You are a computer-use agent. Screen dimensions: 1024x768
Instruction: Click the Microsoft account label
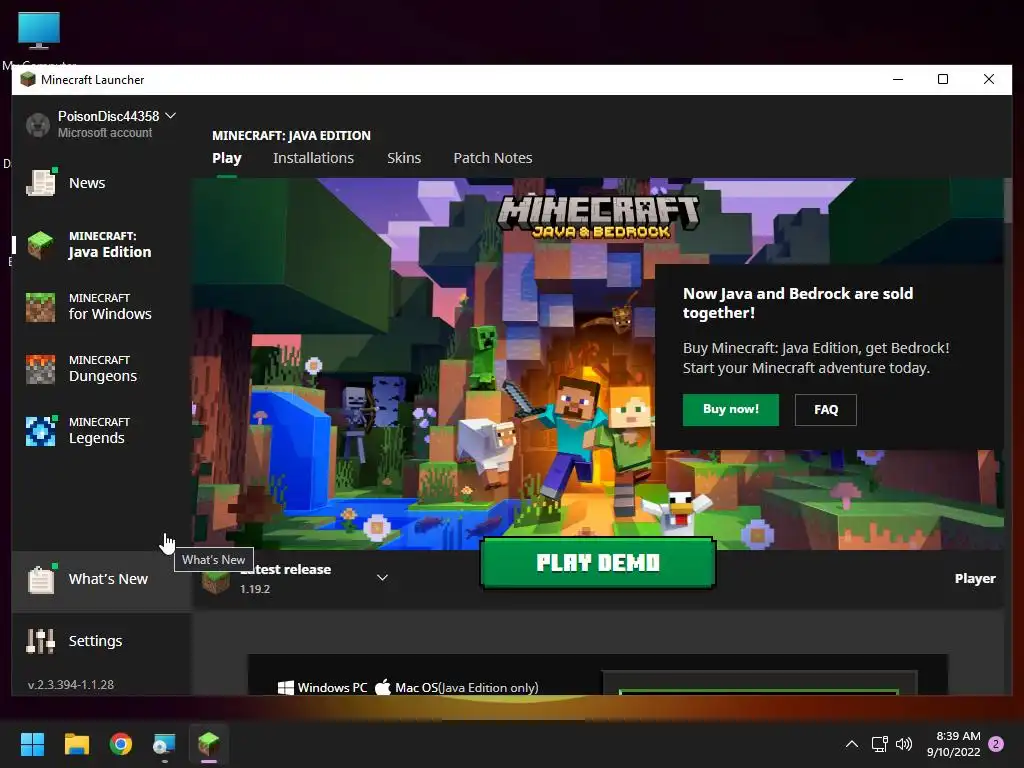click(x=105, y=133)
